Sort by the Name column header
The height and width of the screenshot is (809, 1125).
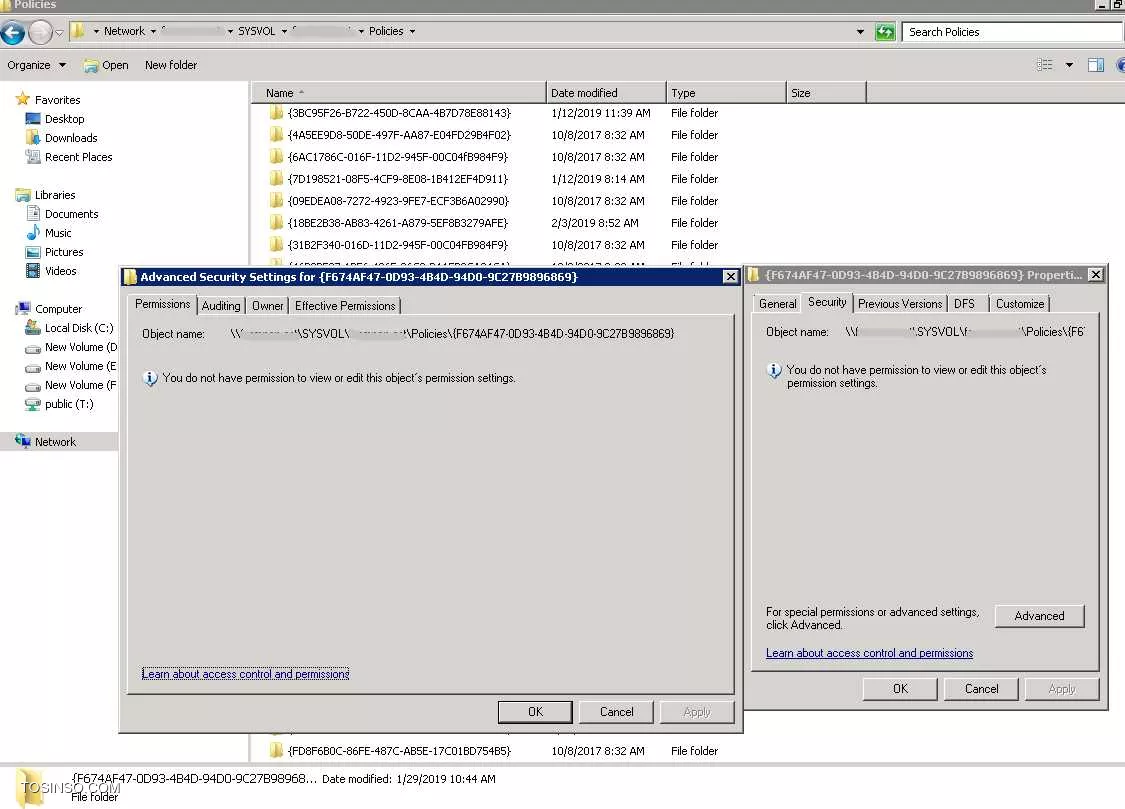(x=399, y=93)
